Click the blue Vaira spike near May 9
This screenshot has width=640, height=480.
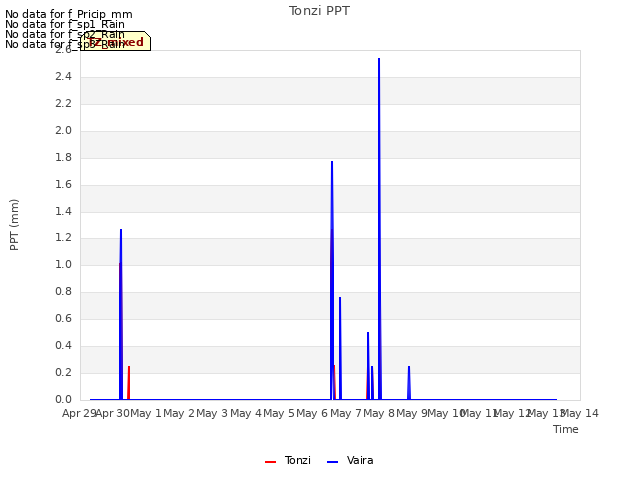tap(409, 382)
